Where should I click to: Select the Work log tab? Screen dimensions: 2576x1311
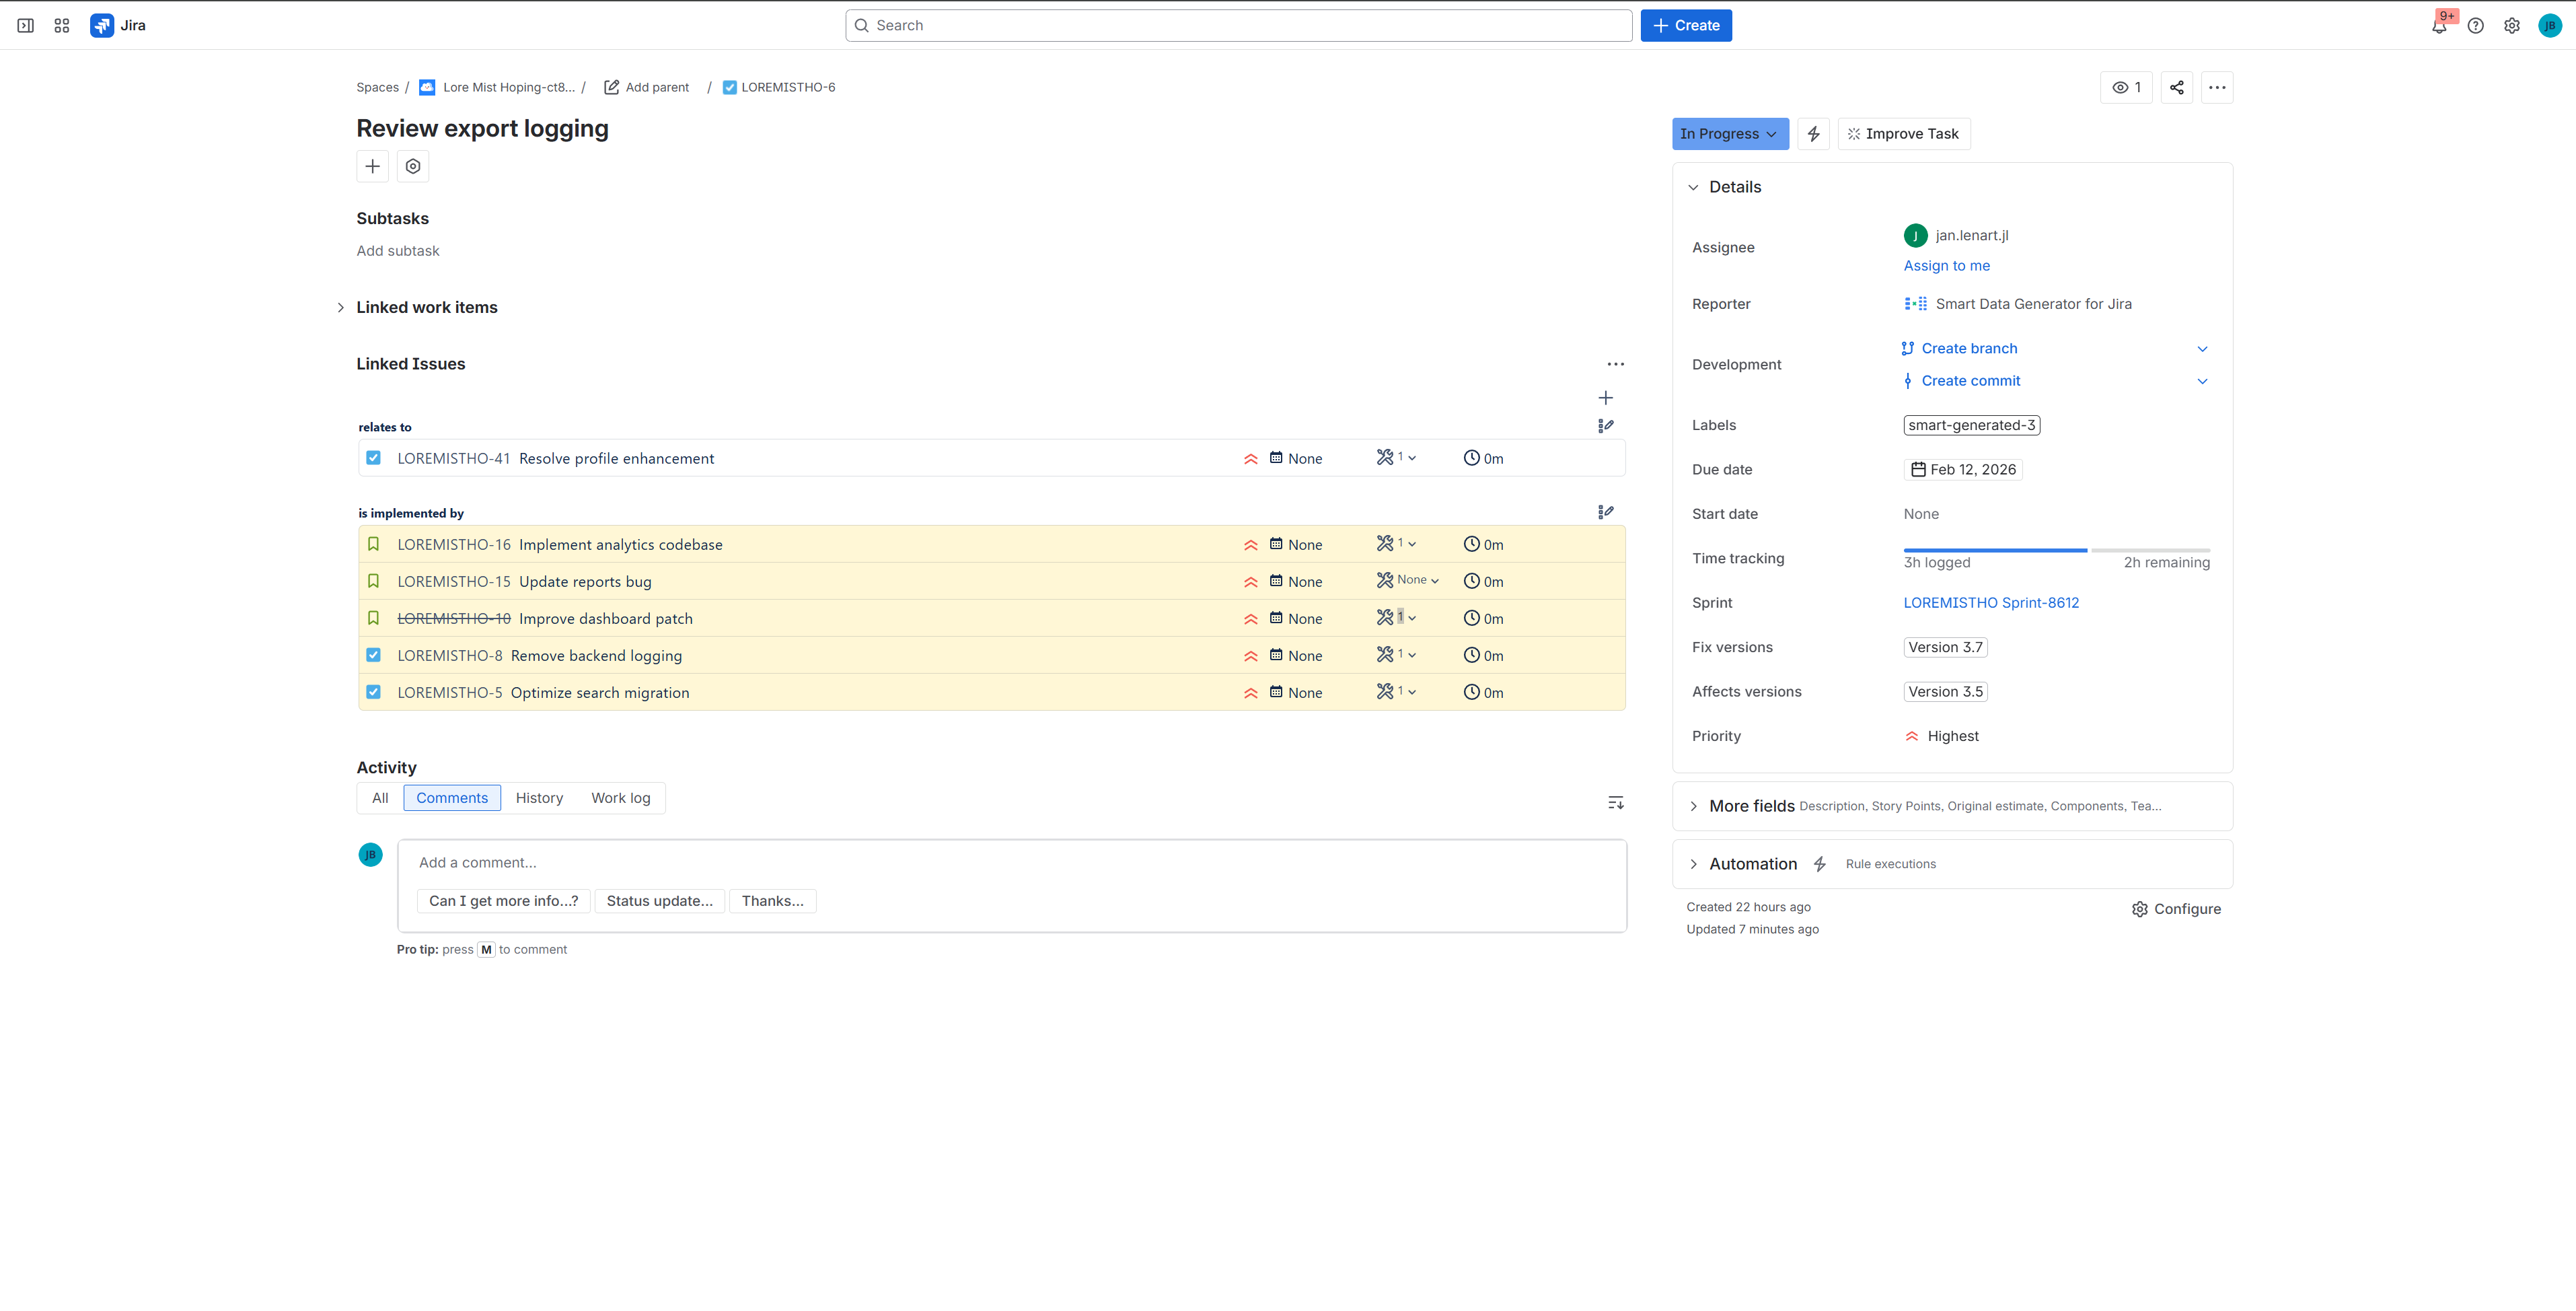(x=620, y=798)
